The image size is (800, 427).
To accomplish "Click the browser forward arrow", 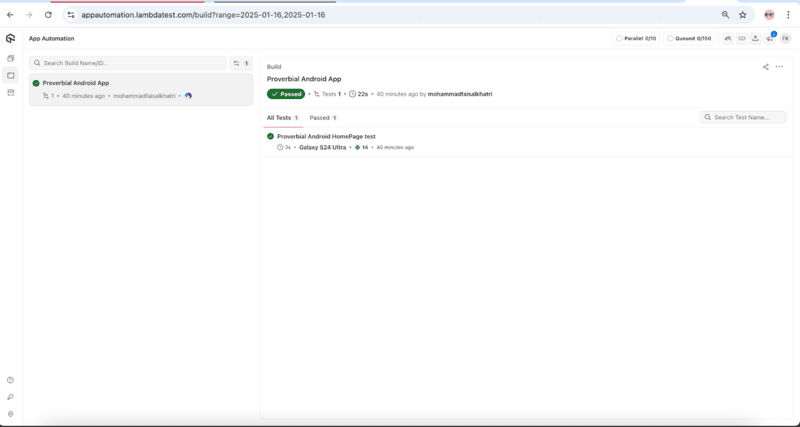I will [x=29, y=15].
